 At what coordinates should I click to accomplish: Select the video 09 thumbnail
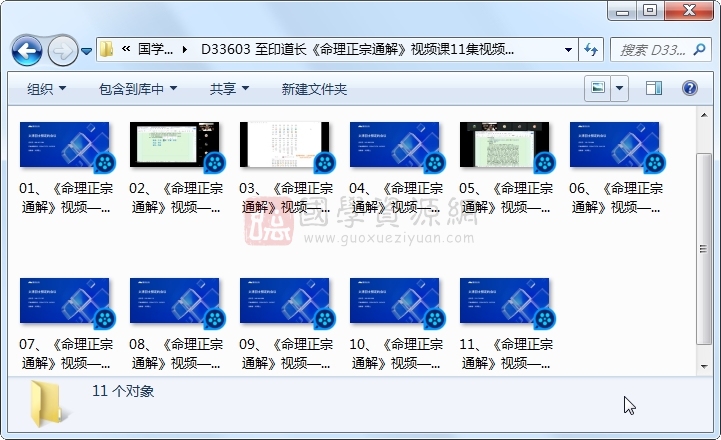tap(284, 301)
